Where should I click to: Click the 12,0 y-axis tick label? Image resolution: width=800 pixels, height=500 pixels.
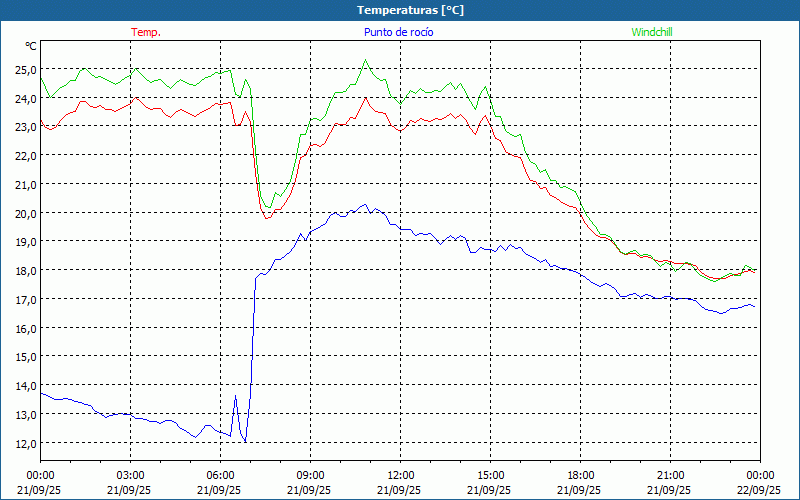click(25, 443)
